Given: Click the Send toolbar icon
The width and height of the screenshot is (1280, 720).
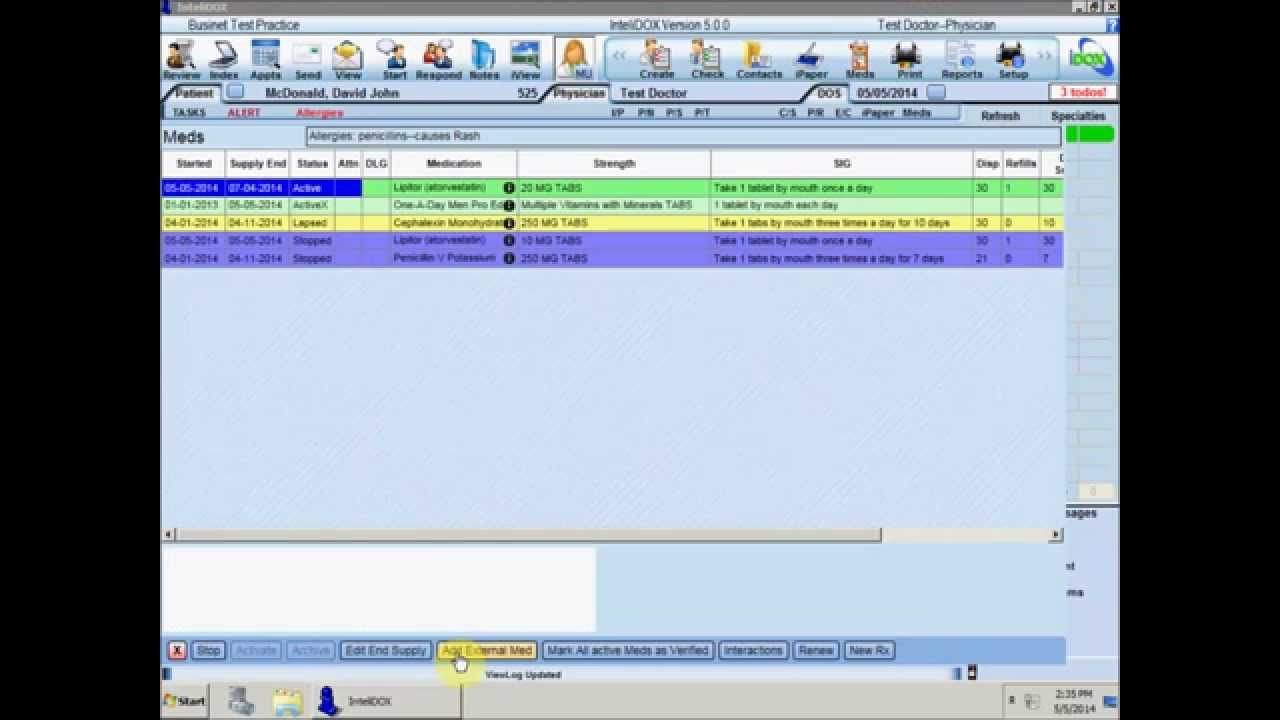Looking at the screenshot, I should (x=307, y=59).
